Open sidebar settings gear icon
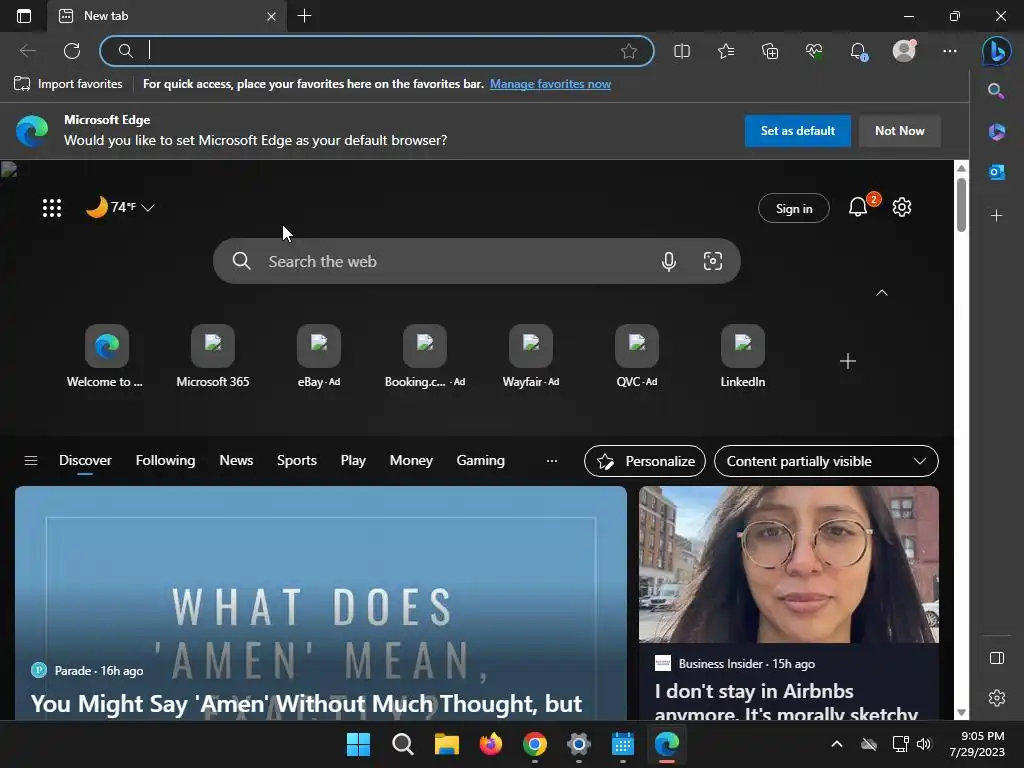This screenshot has width=1024, height=768. pos(997,698)
